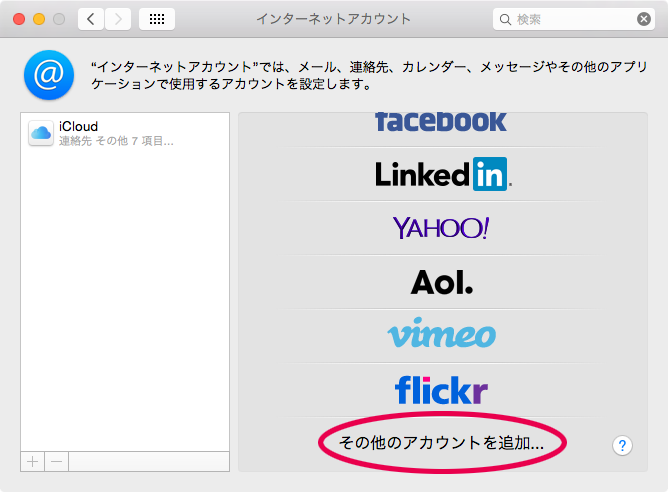Choose the facebook account type
This screenshot has width=668, height=492.
coord(441,123)
